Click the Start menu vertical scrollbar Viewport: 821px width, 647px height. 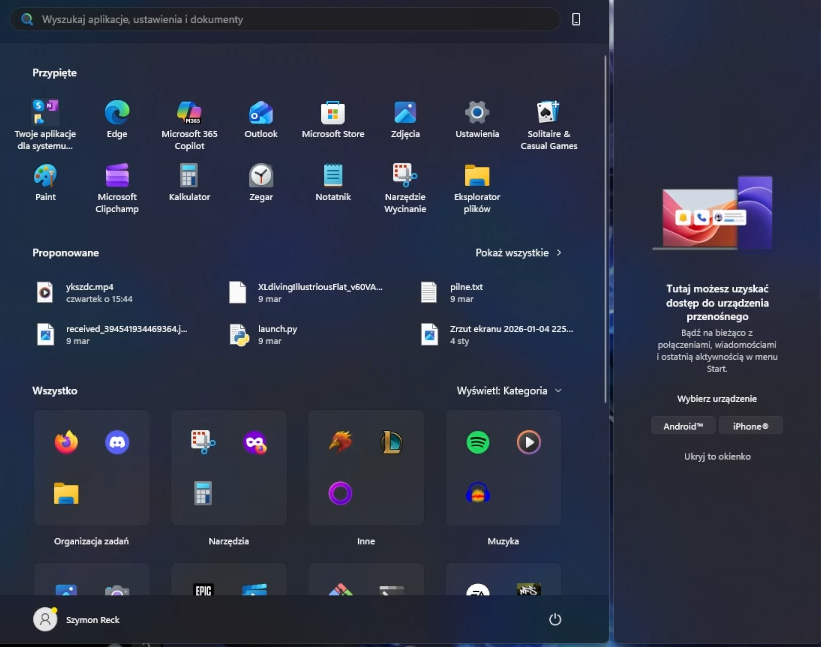pos(606,229)
